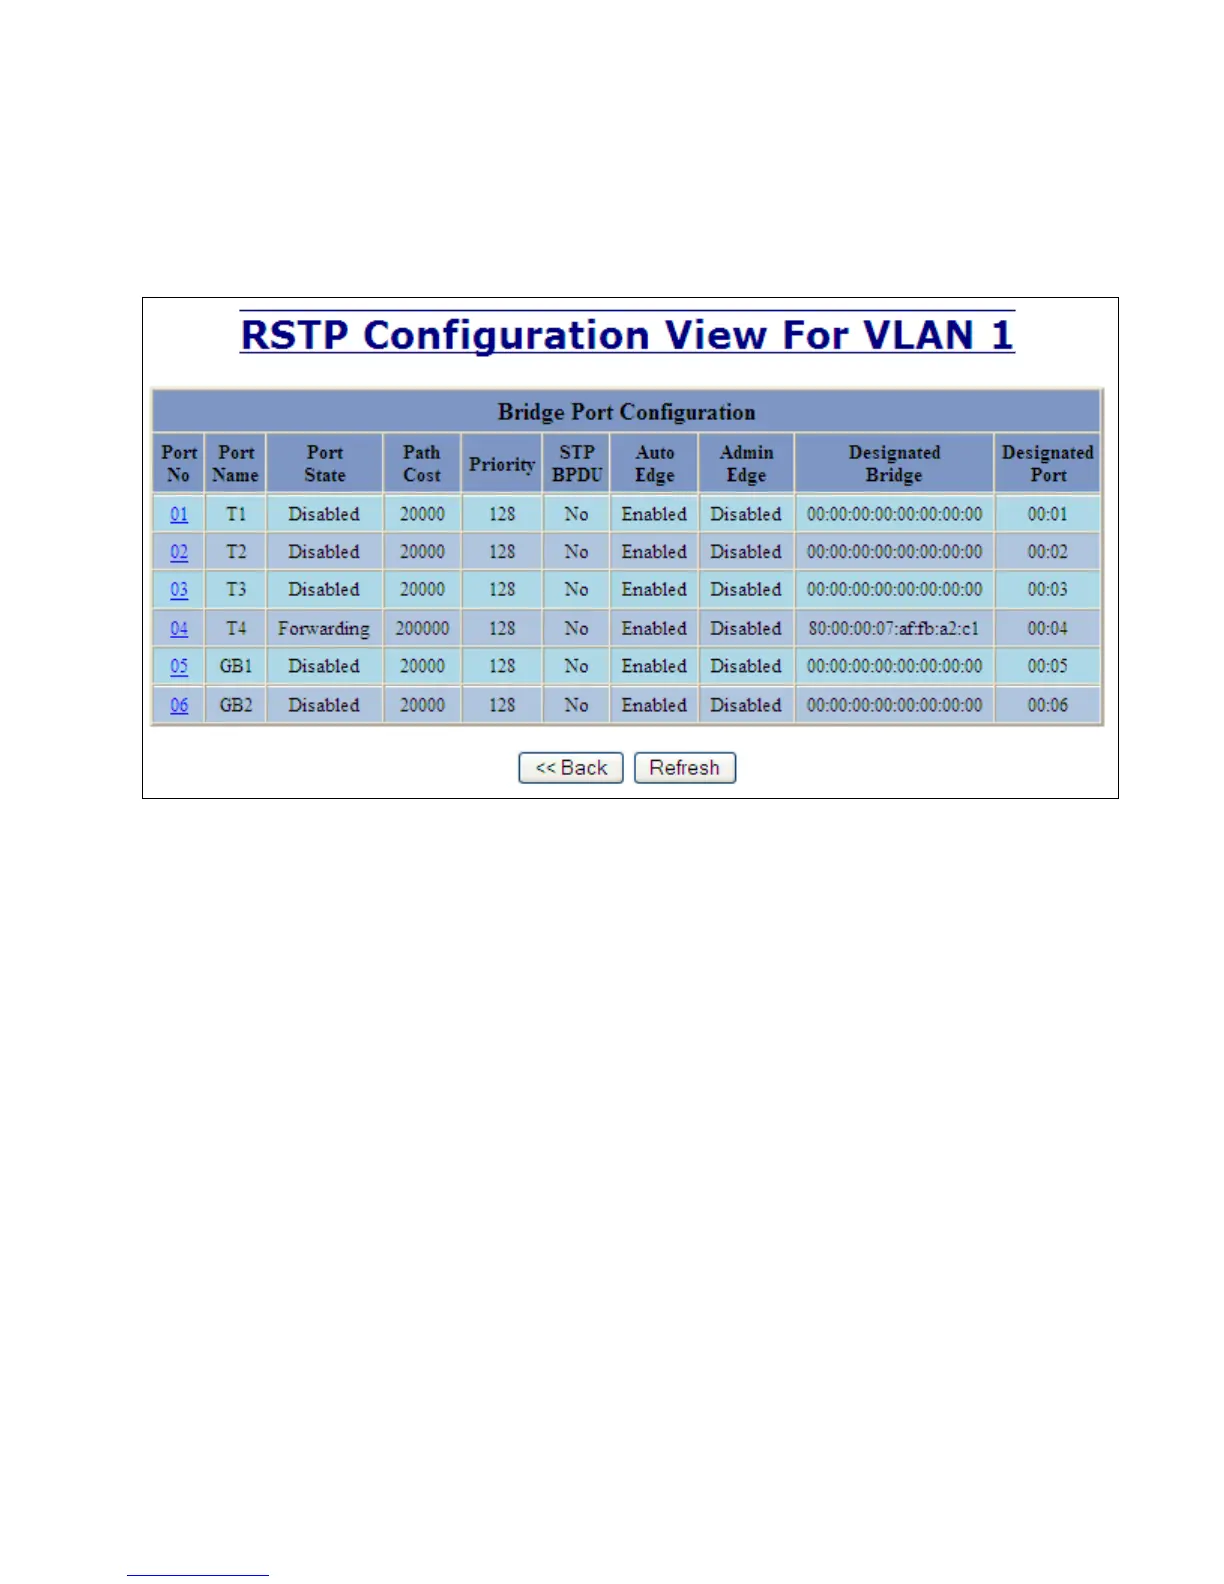Select the Forwarding state cell

[324, 629]
